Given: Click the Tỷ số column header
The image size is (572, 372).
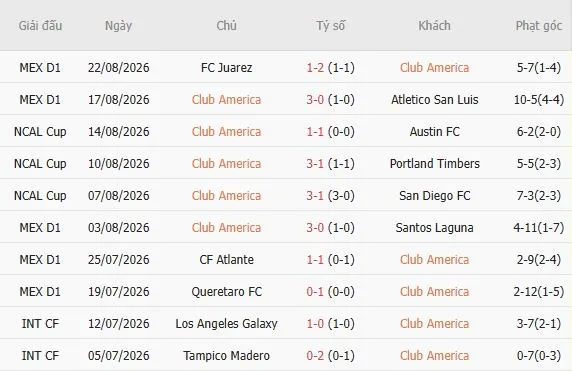Looking at the screenshot, I should pyautogui.click(x=331, y=26).
